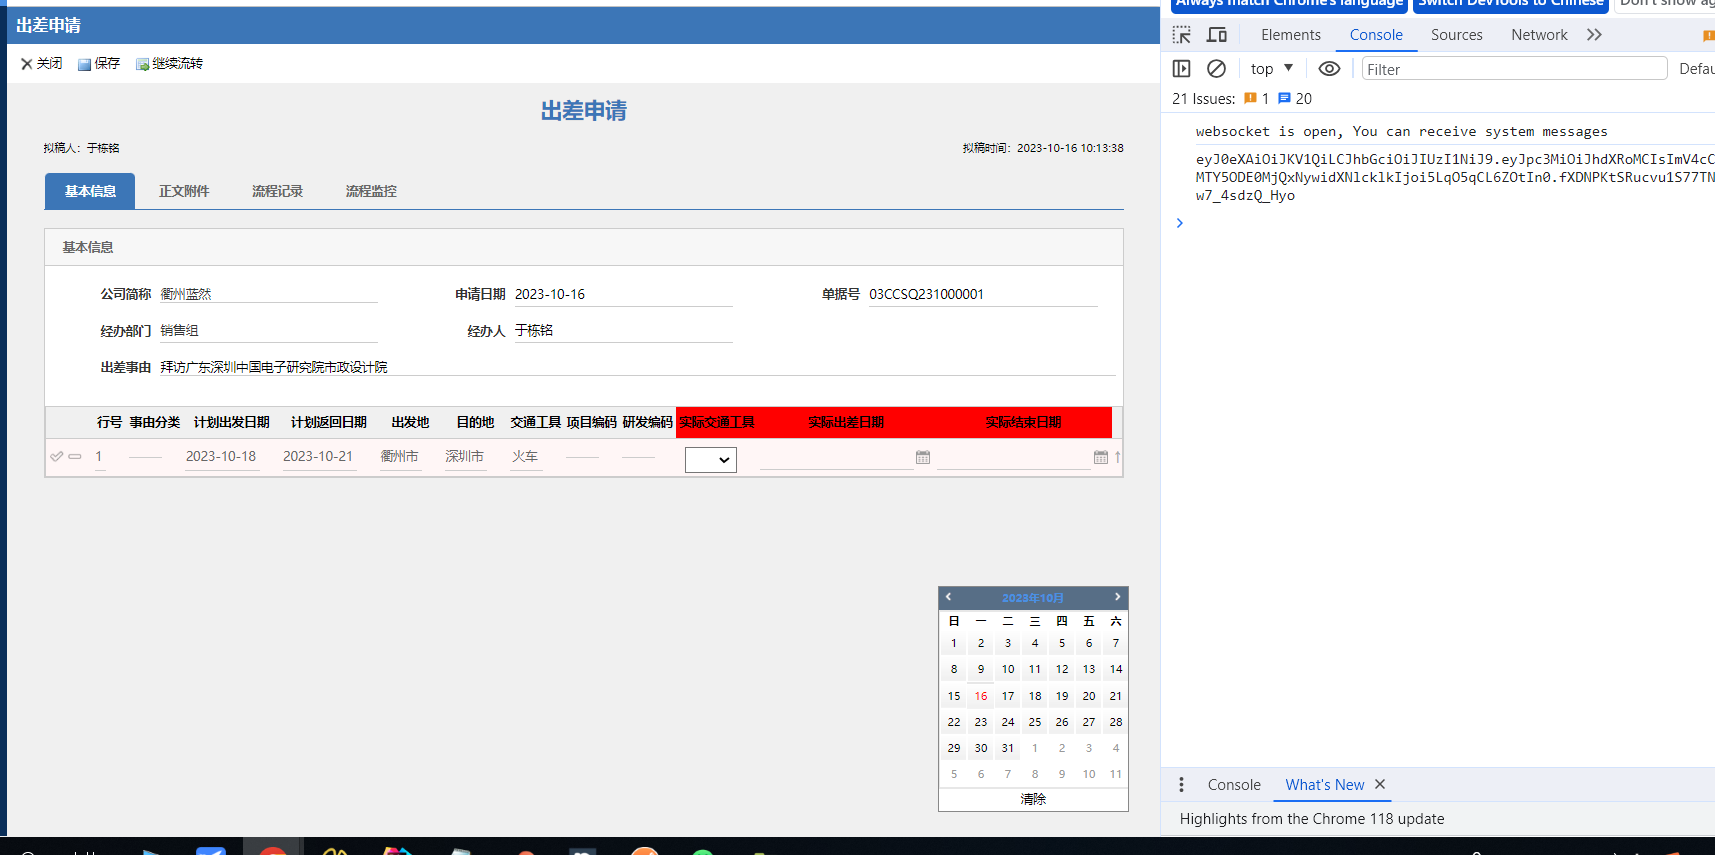The image size is (1715, 855).
Task: Go to next month in the calendar
Action: coord(1118,597)
